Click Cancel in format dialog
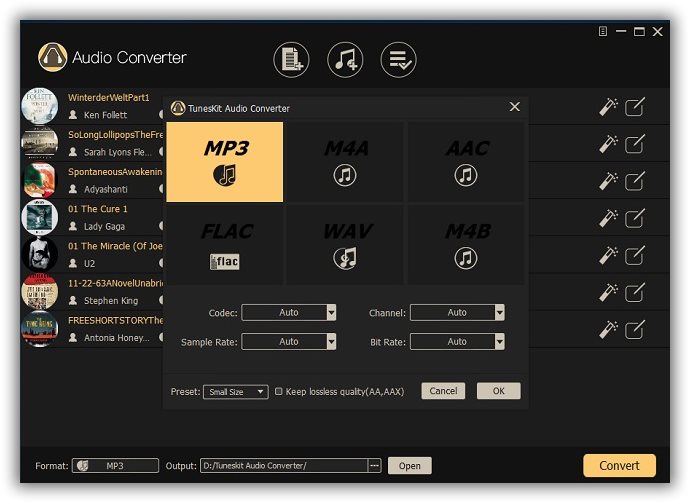 443,391
